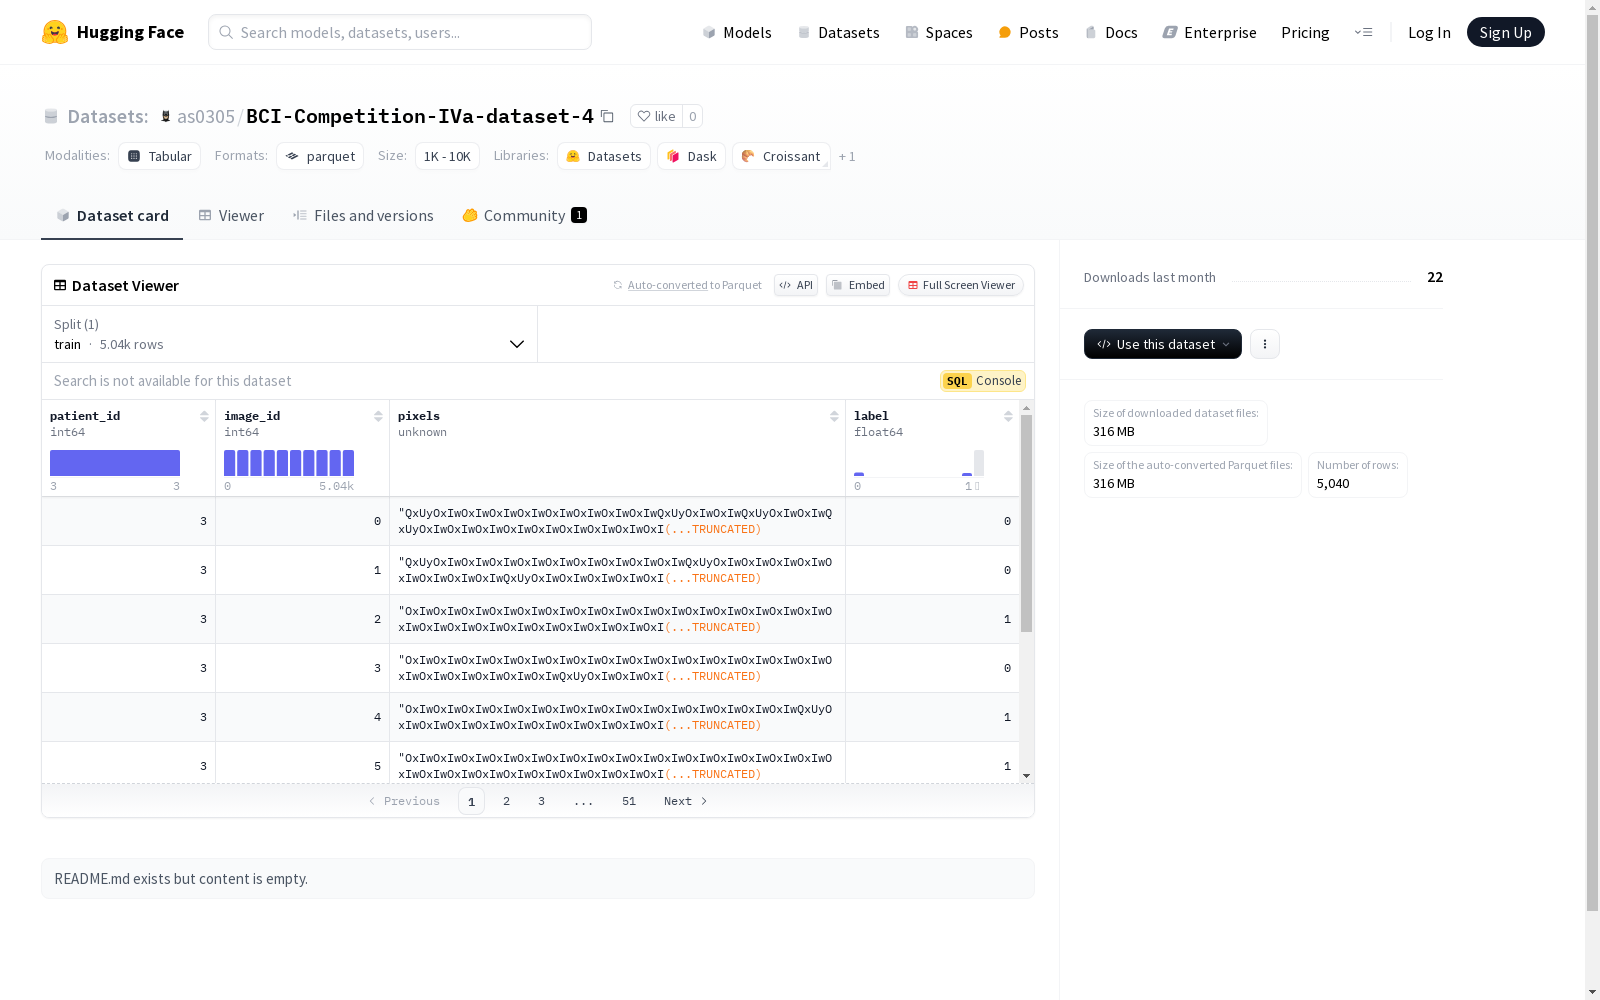This screenshot has width=1600, height=1000.
Task: Select the Dask library tag
Action: [691, 156]
